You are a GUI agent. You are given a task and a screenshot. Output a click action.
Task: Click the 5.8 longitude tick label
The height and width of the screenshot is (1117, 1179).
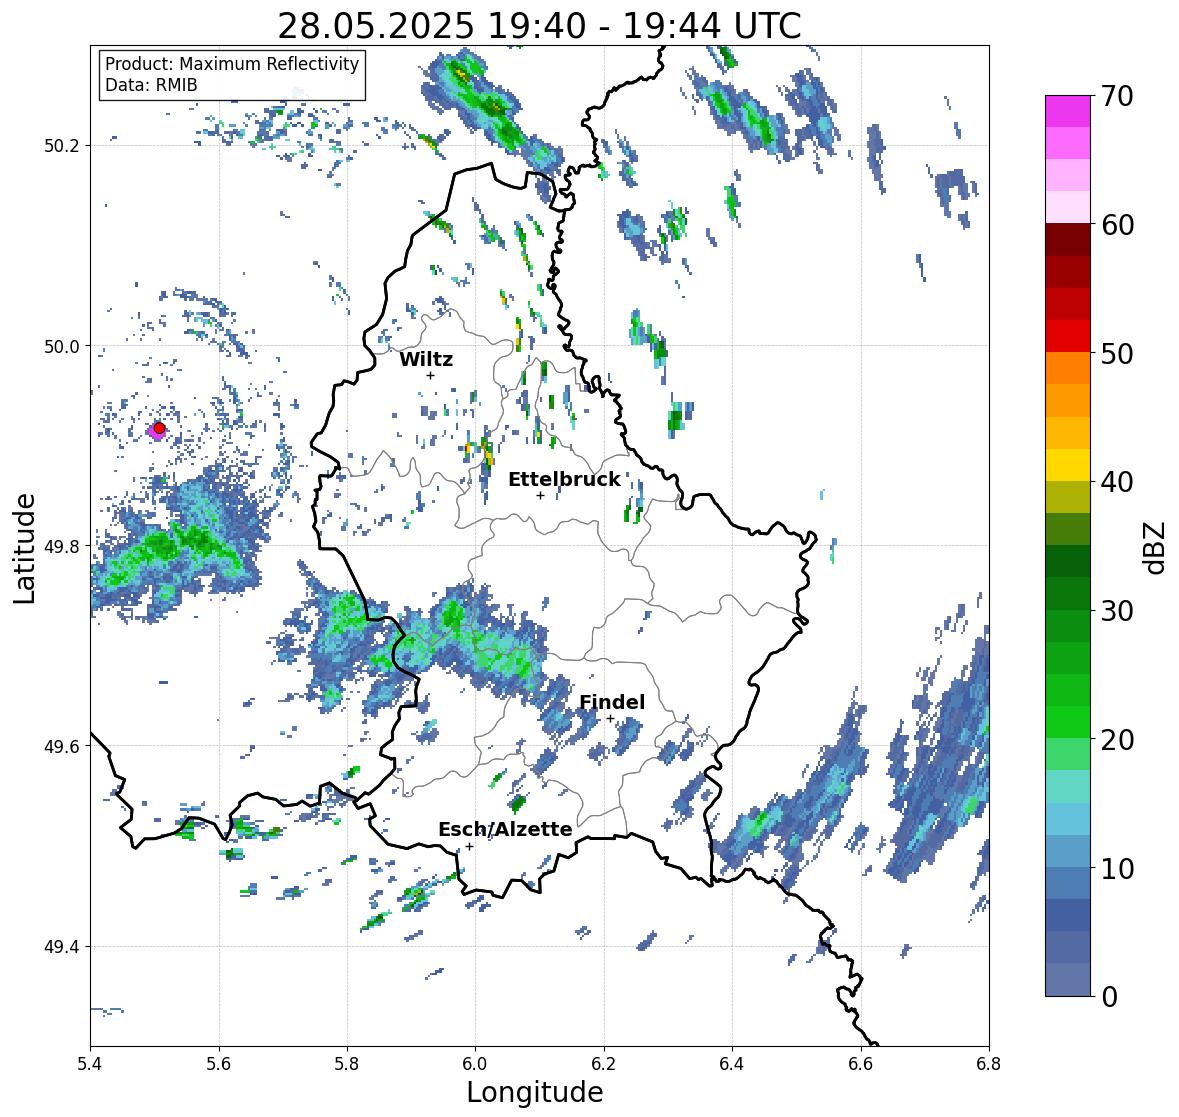tap(347, 1063)
